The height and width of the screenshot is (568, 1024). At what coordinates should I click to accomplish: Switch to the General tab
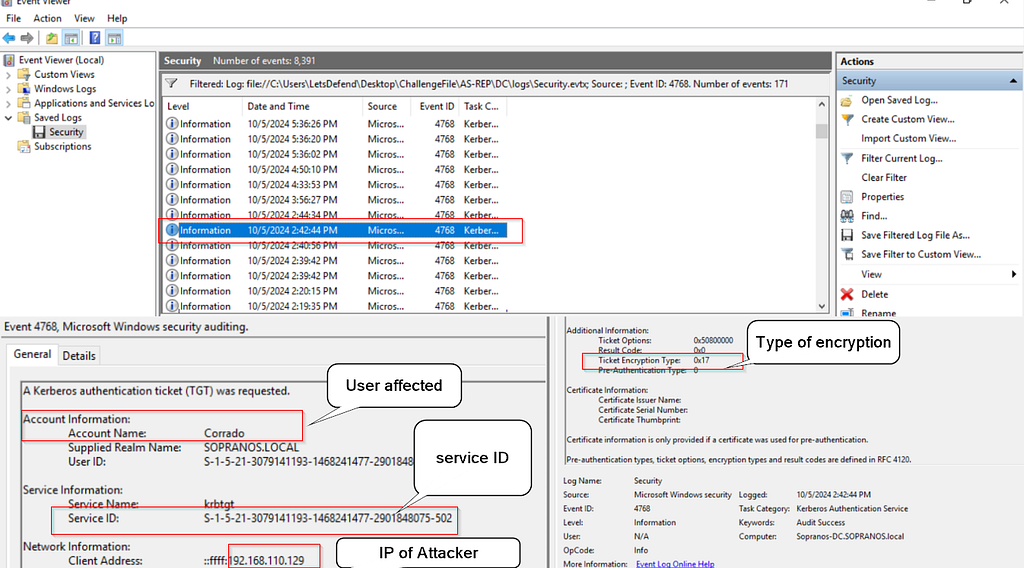[32, 354]
